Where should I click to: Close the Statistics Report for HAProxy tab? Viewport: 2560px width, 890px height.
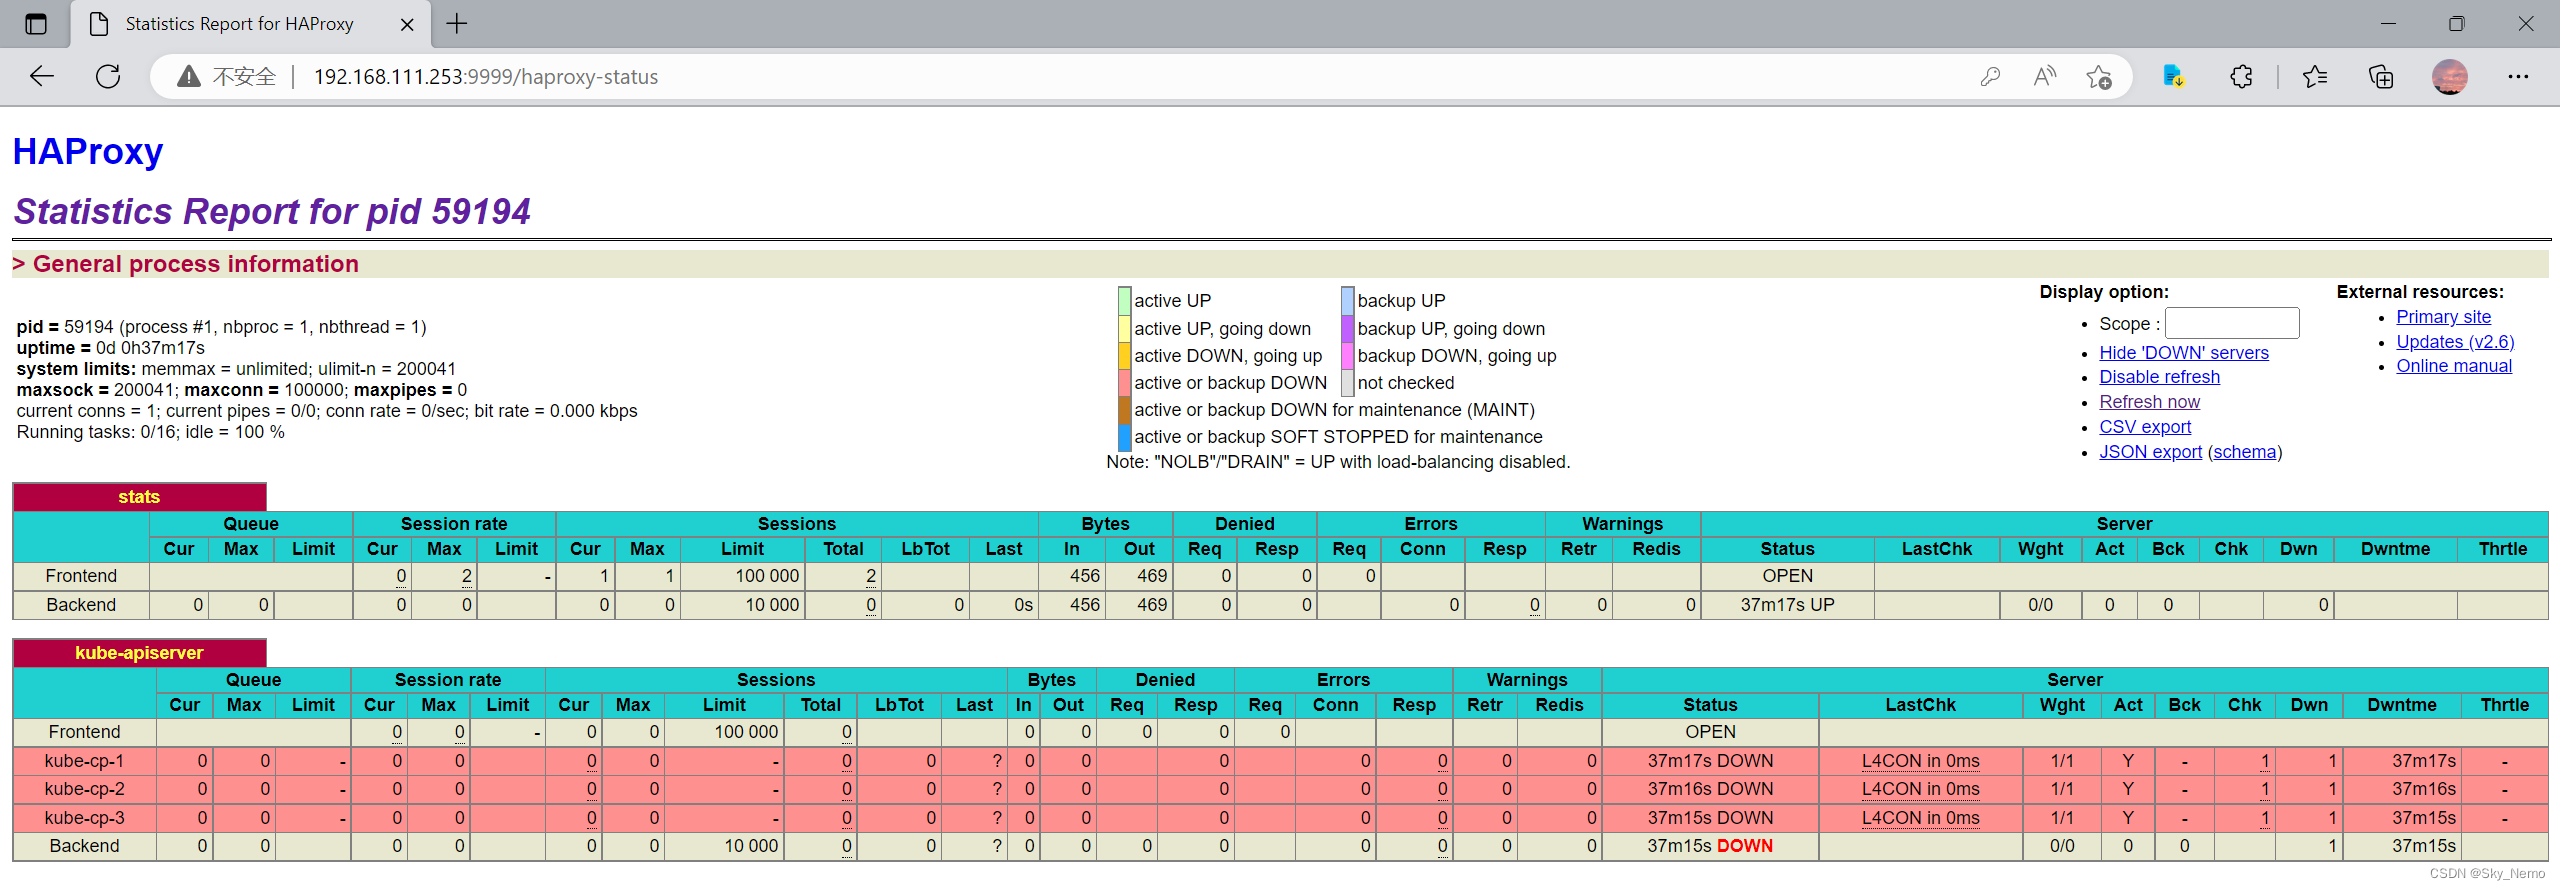[x=407, y=25]
